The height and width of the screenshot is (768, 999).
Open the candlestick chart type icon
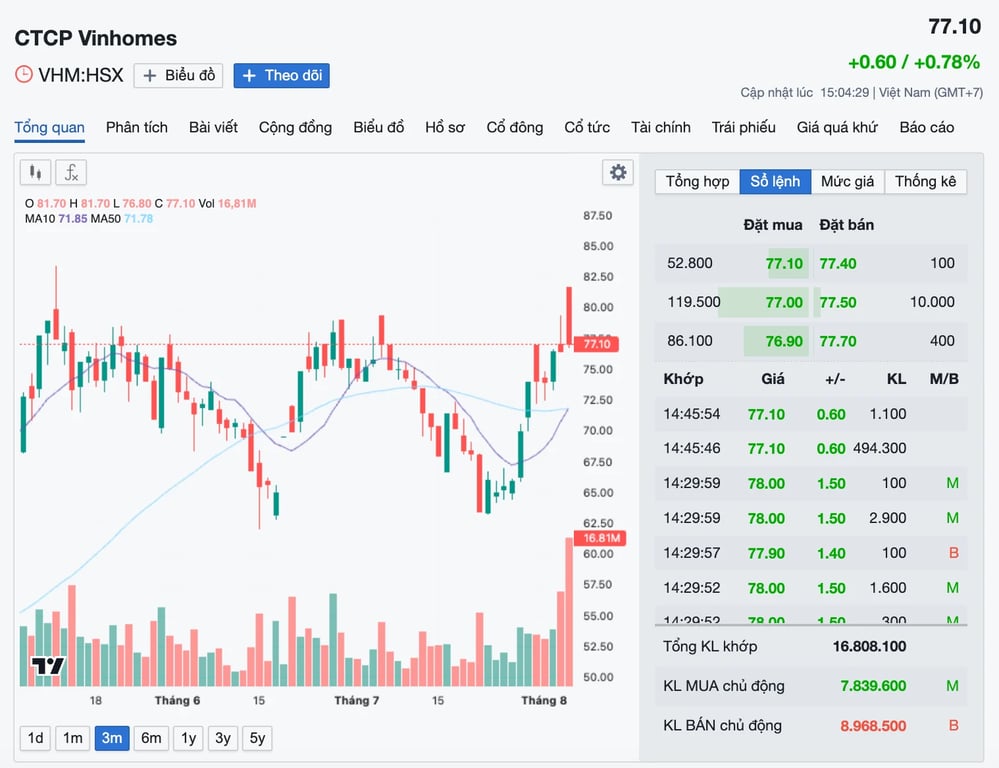pos(35,173)
